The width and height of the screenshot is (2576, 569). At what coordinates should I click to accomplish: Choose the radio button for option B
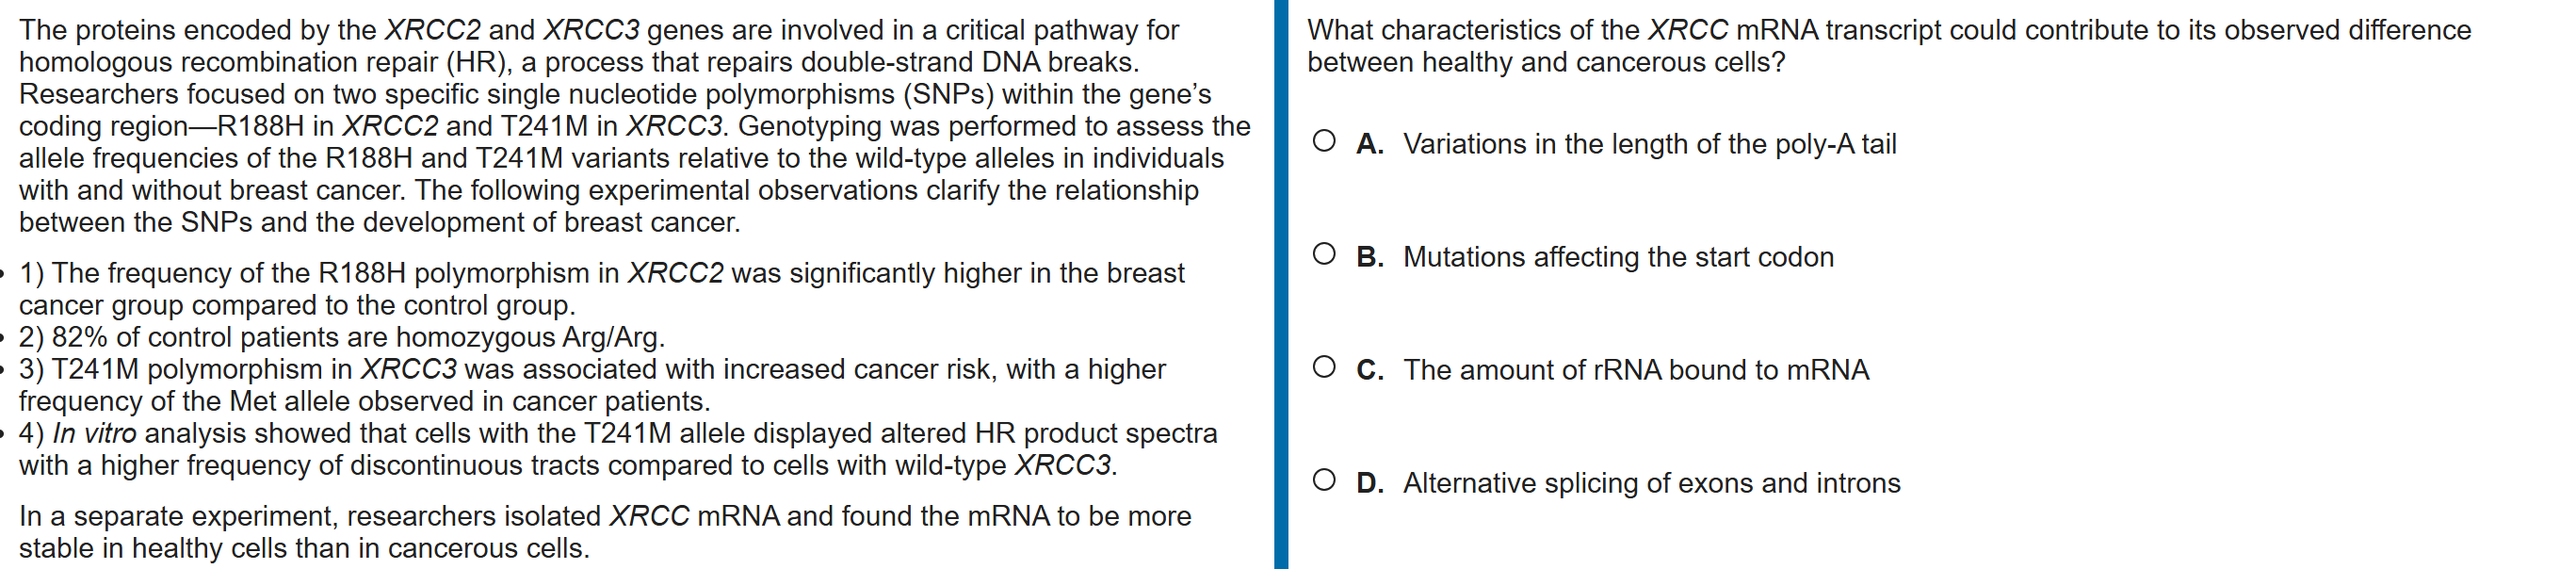(1324, 254)
